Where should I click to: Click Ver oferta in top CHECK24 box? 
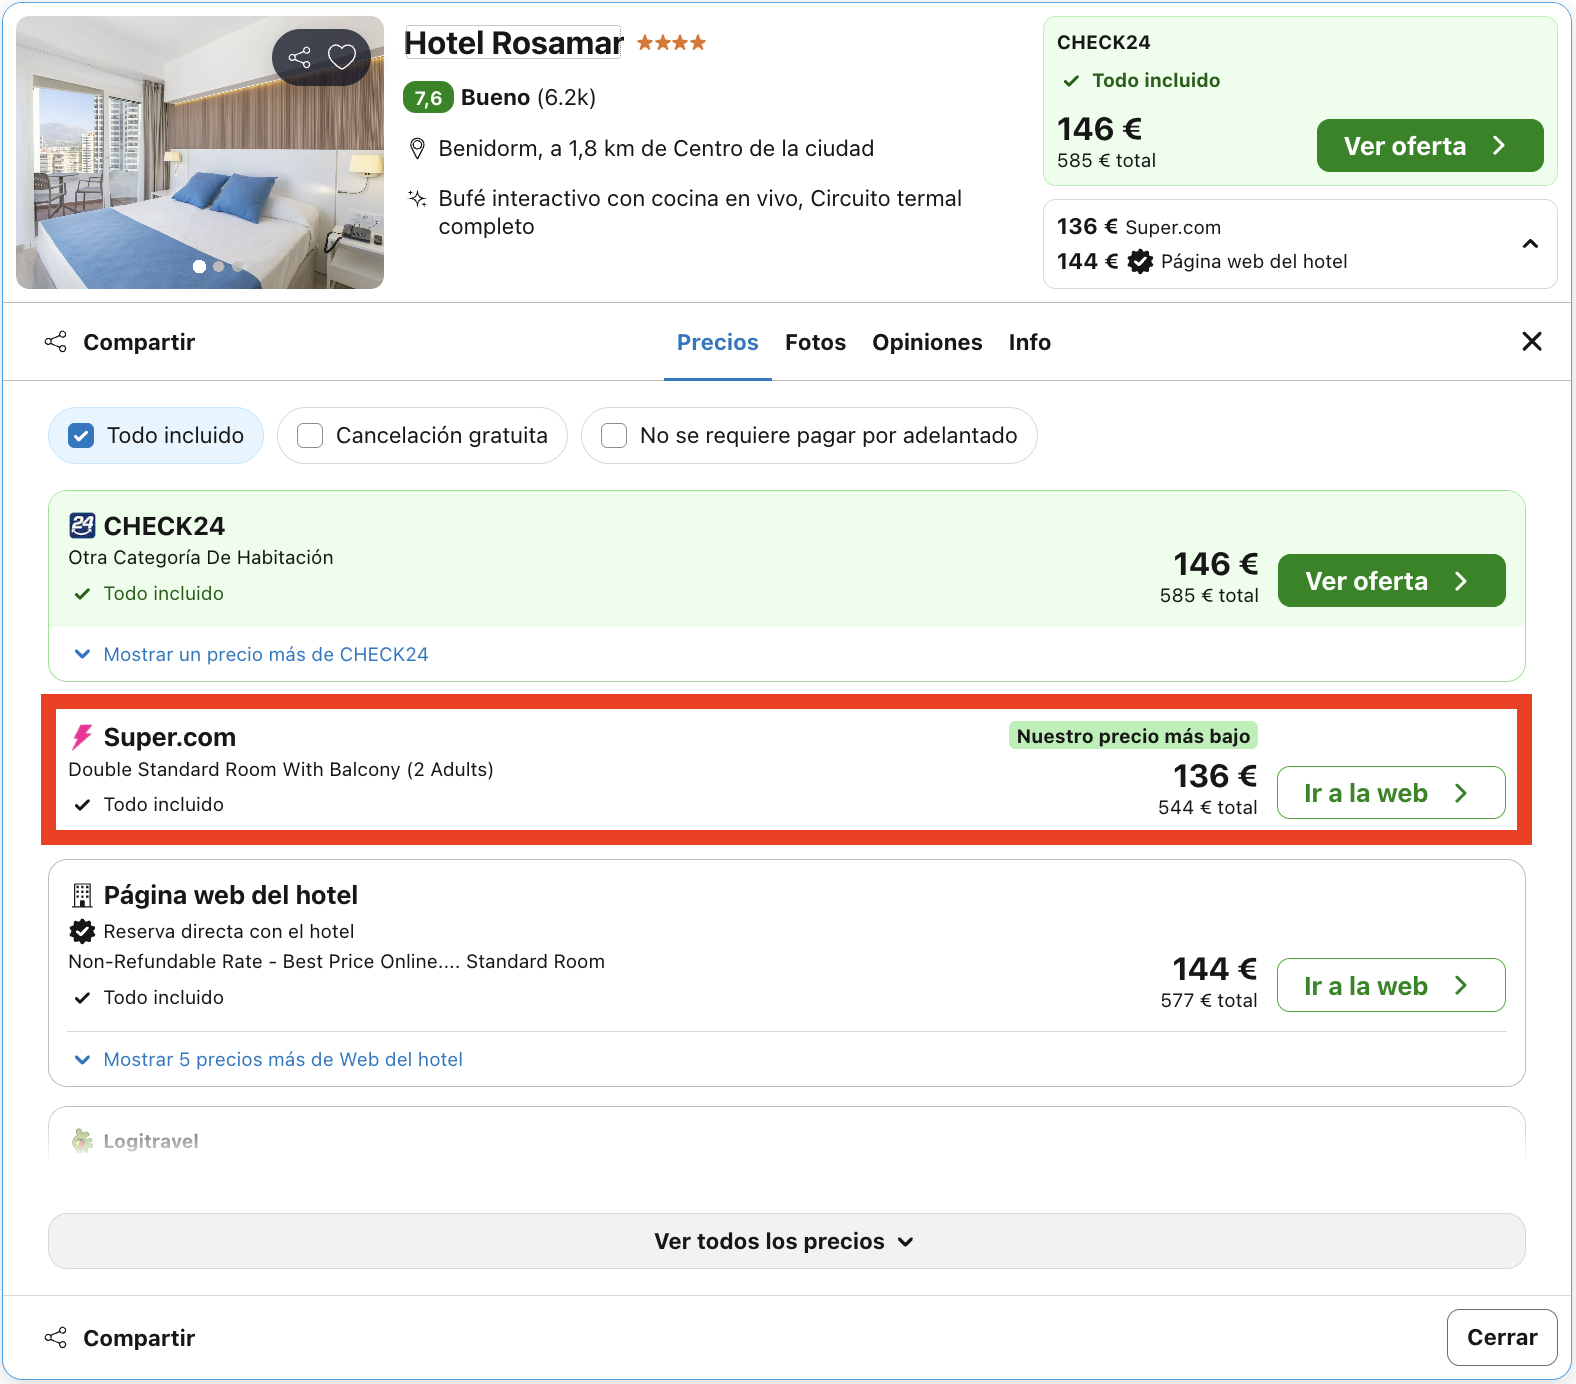coord(1430,146)
